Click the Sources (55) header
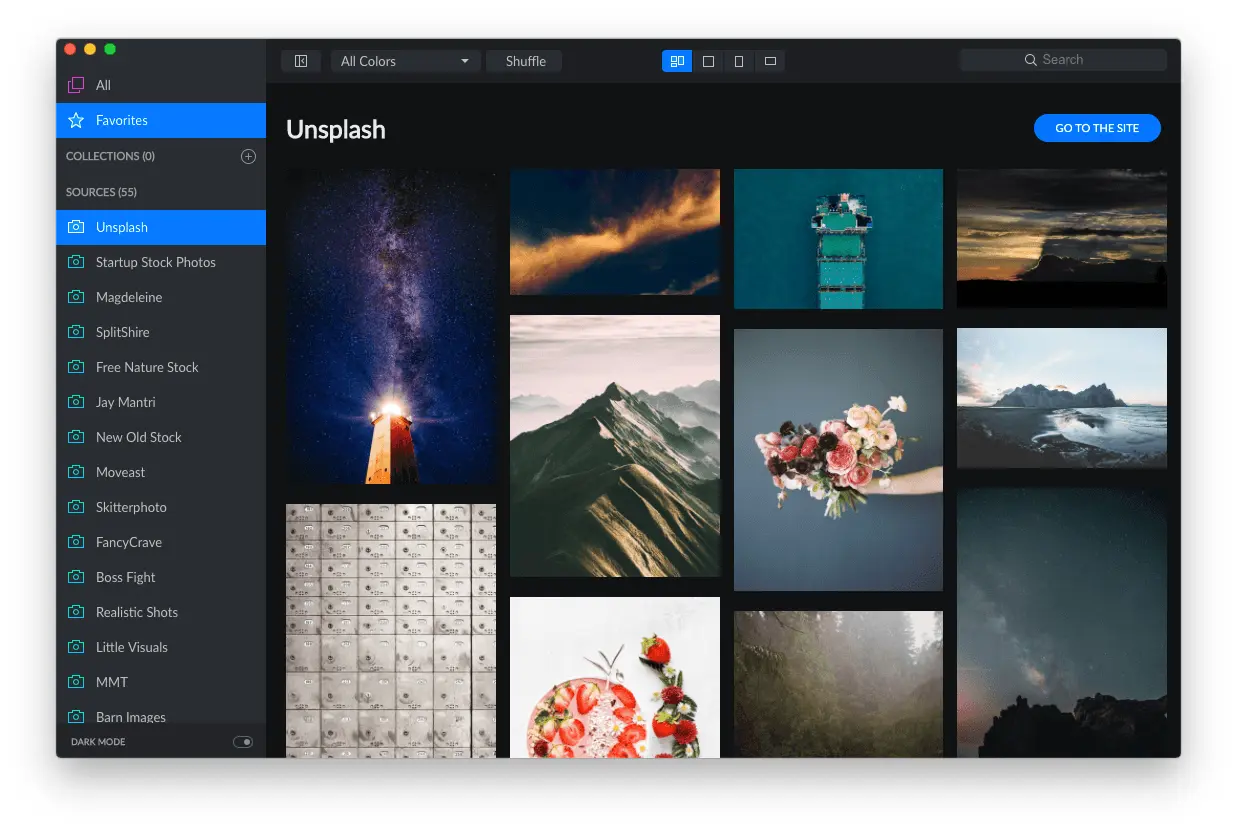Screen dimensions: 1237x832 point(101,192)
